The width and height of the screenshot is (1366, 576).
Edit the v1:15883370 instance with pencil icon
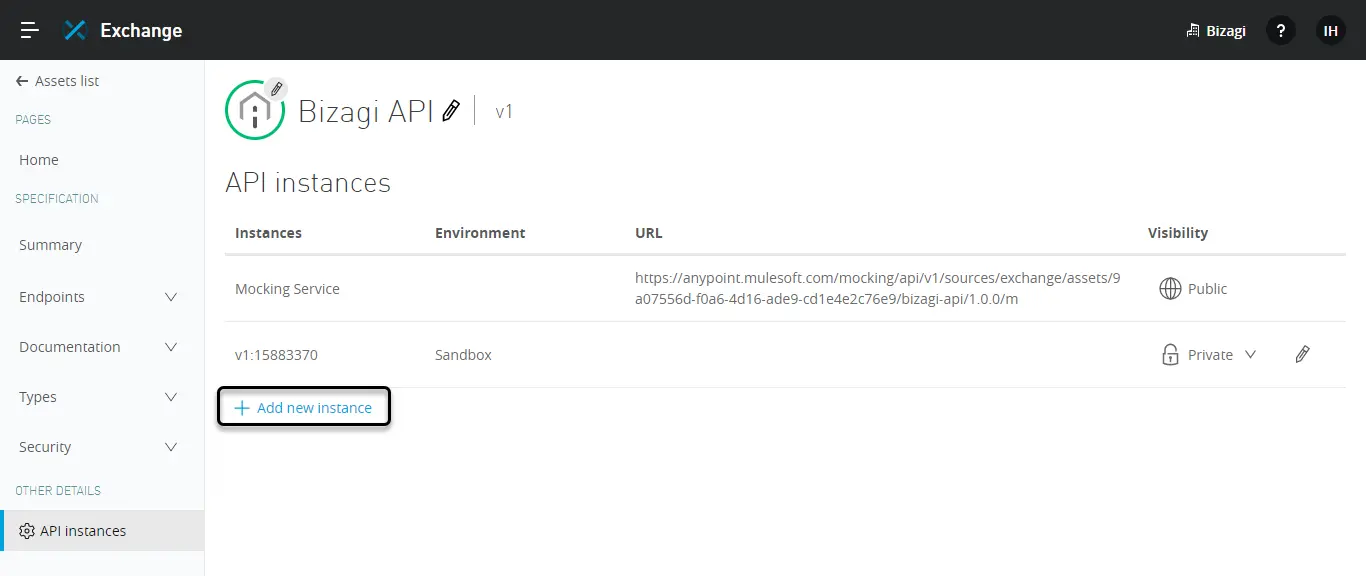1302,354
